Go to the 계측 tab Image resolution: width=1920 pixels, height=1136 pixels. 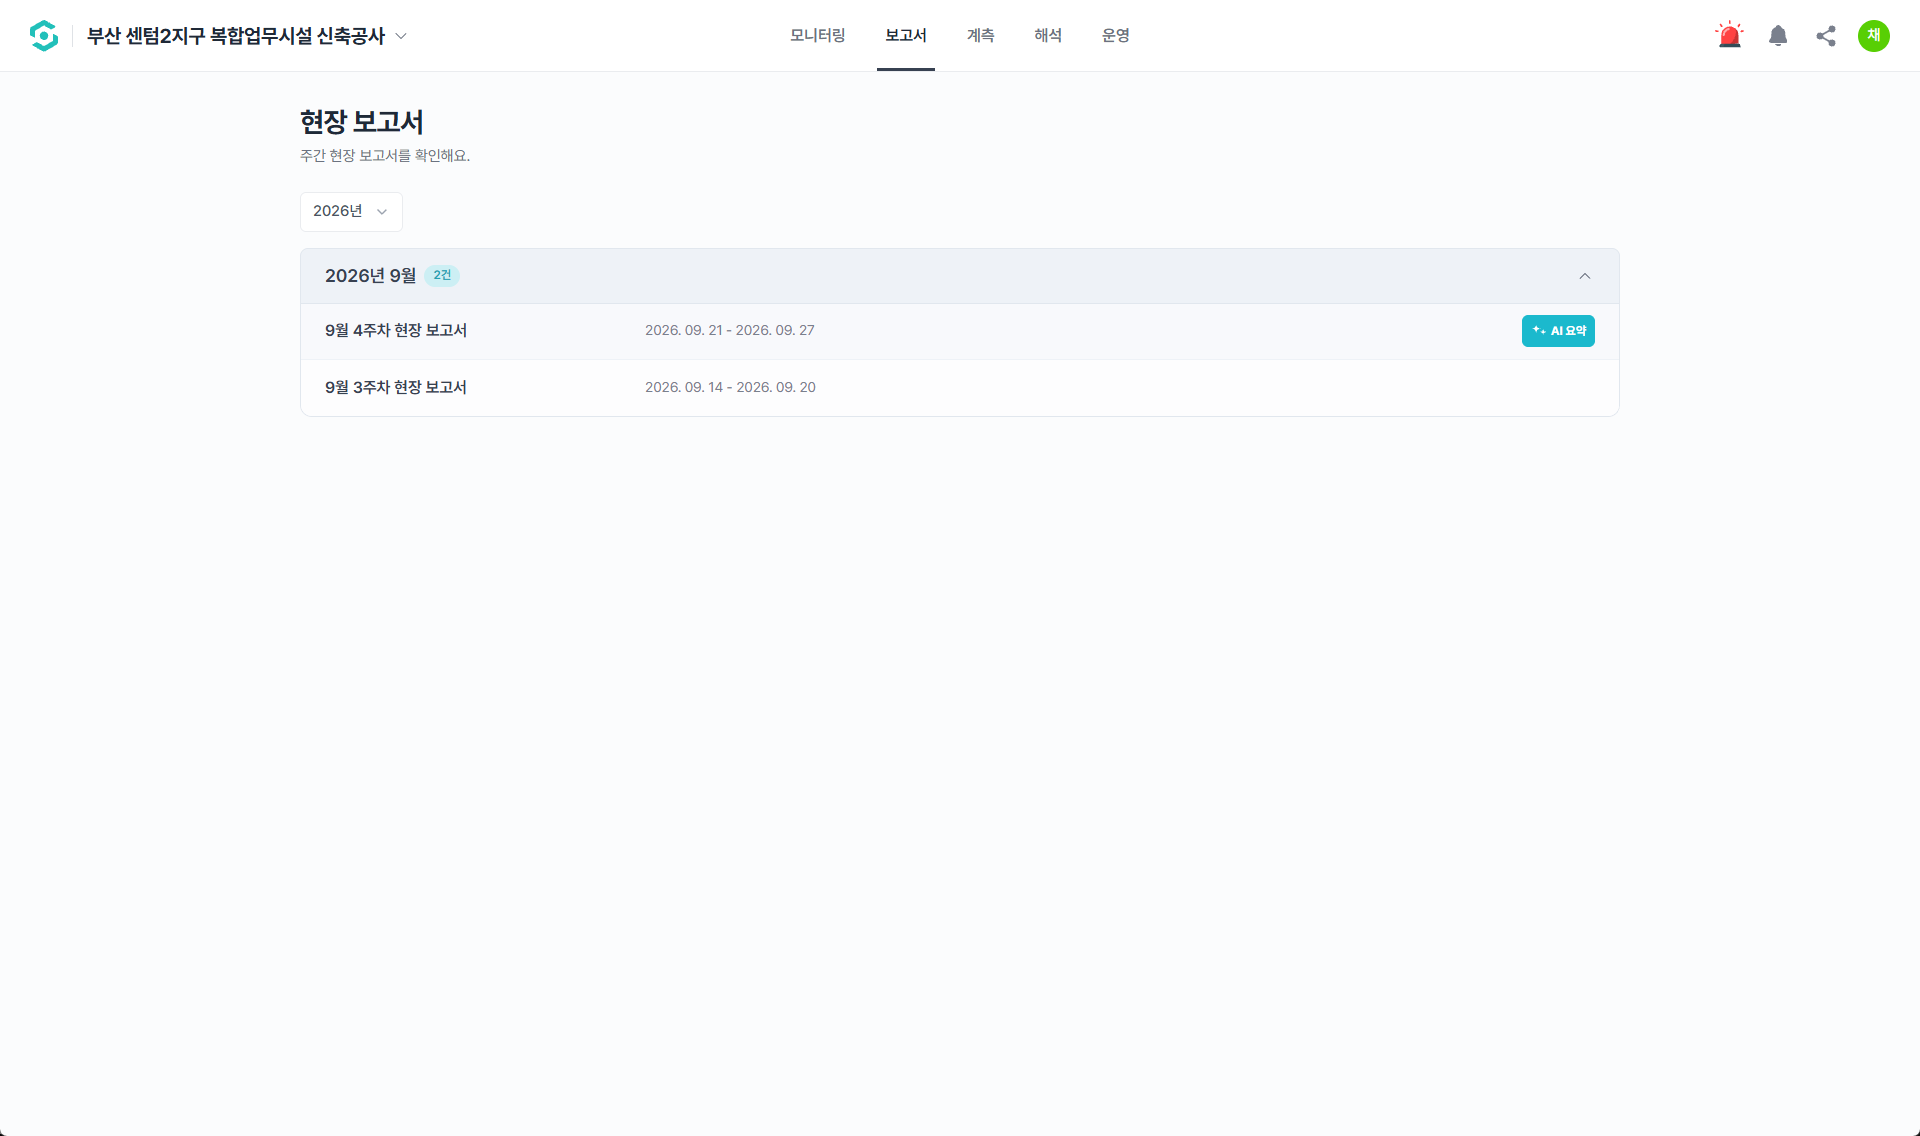click(981, 35)
